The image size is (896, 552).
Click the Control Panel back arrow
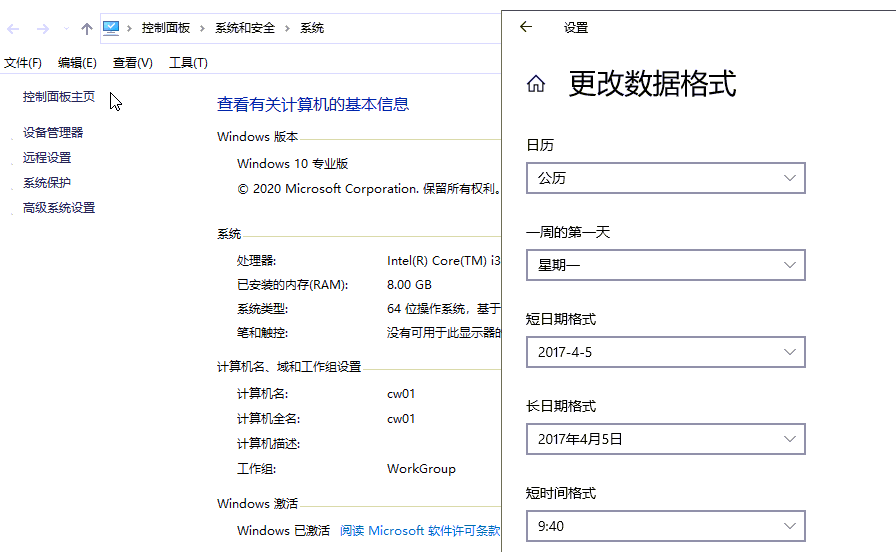[13, 29]
